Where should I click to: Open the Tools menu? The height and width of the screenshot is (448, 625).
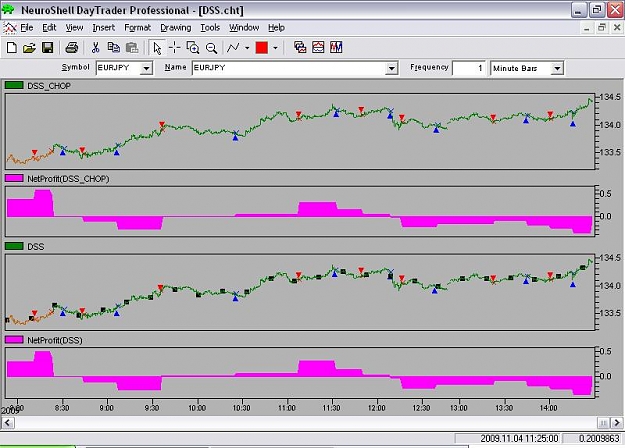210,28
